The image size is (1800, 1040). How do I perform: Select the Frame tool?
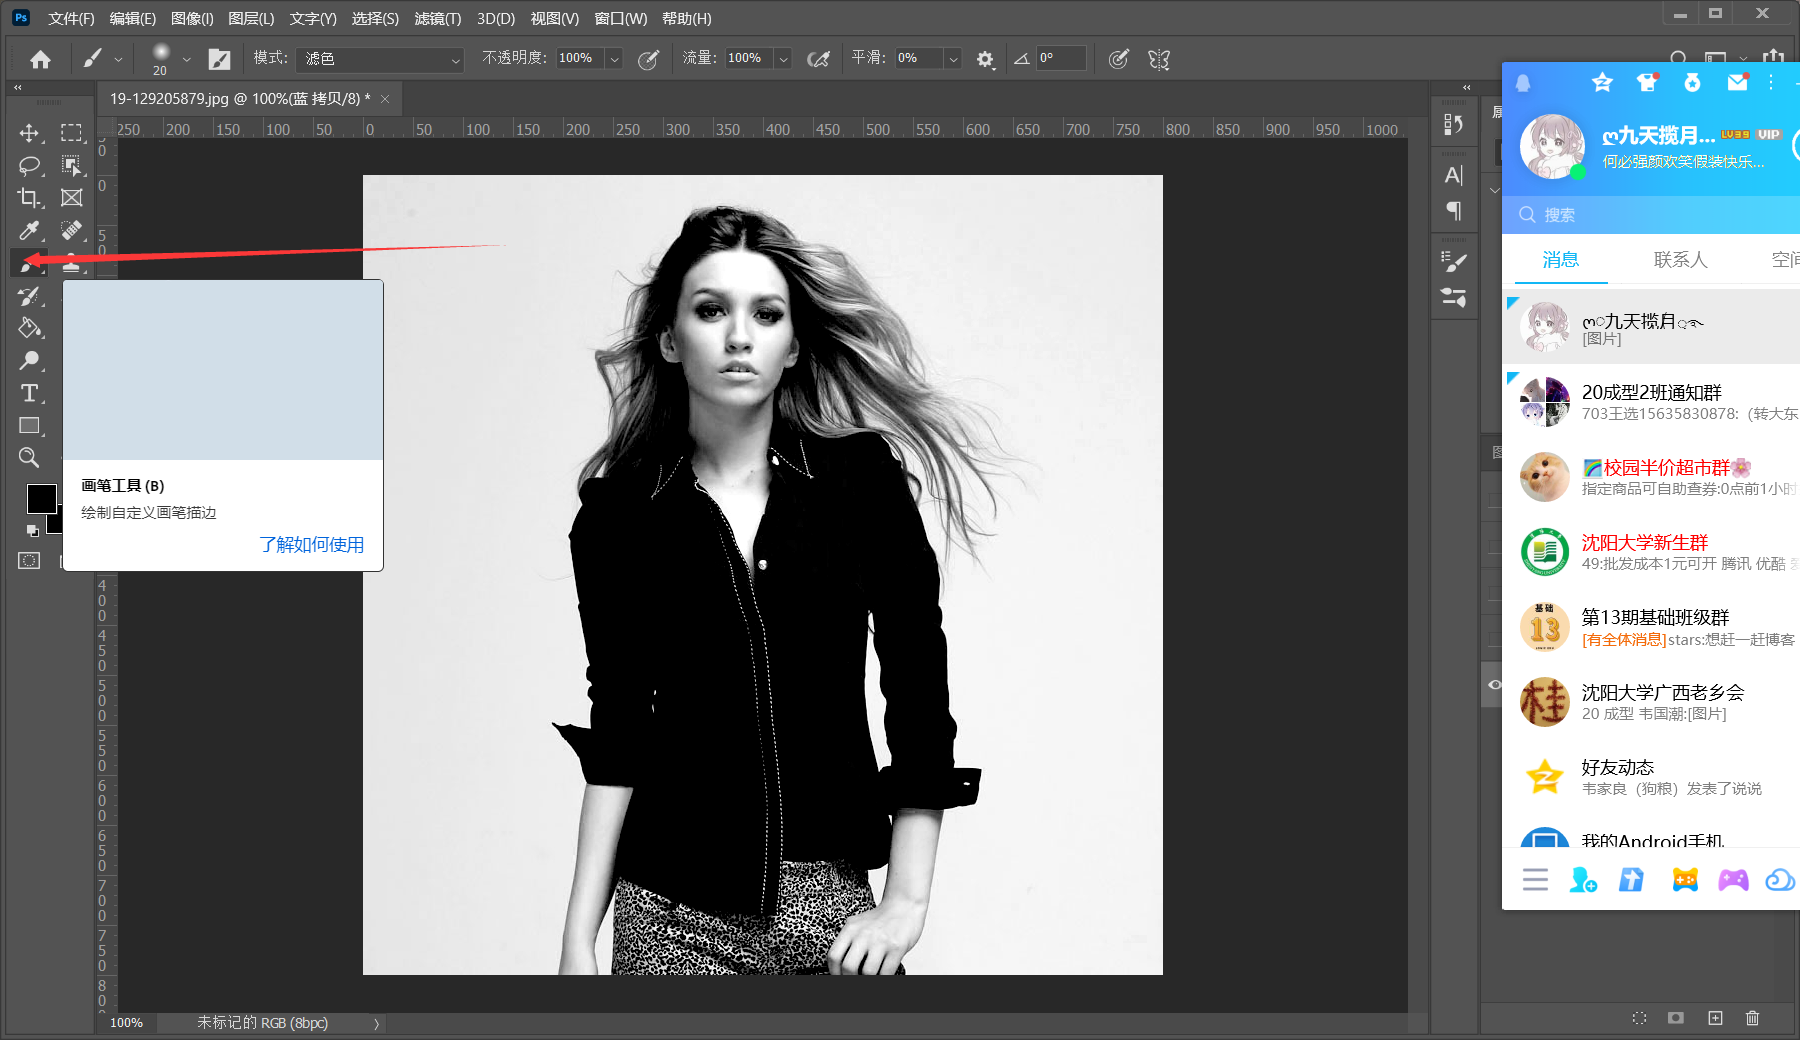tap(71, 198)
